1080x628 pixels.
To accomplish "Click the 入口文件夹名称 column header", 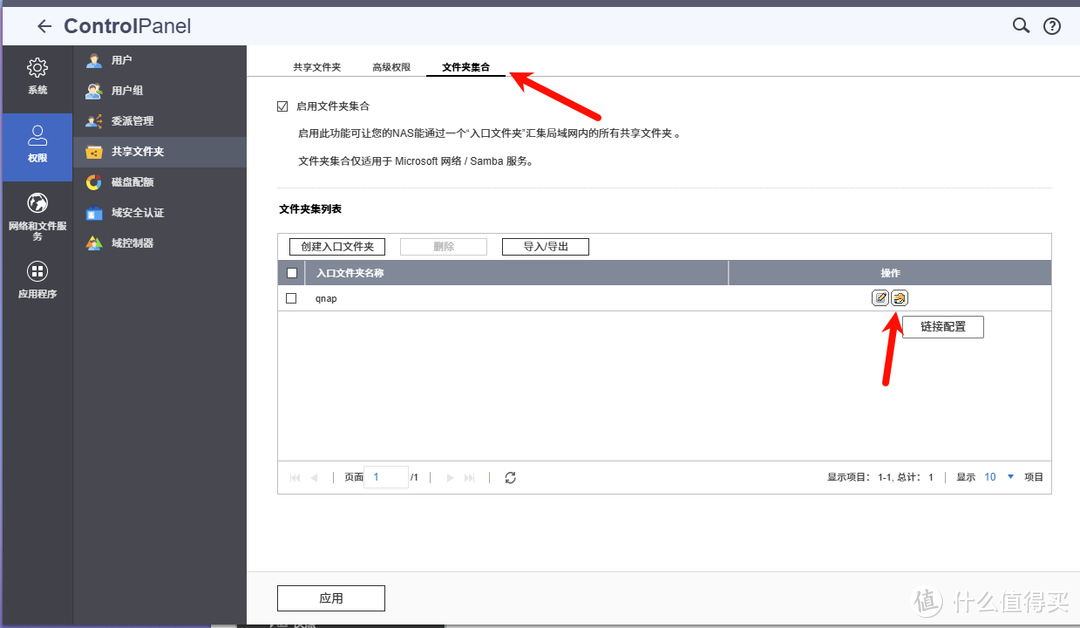I will pyautogui.click(x=517, y=273).
